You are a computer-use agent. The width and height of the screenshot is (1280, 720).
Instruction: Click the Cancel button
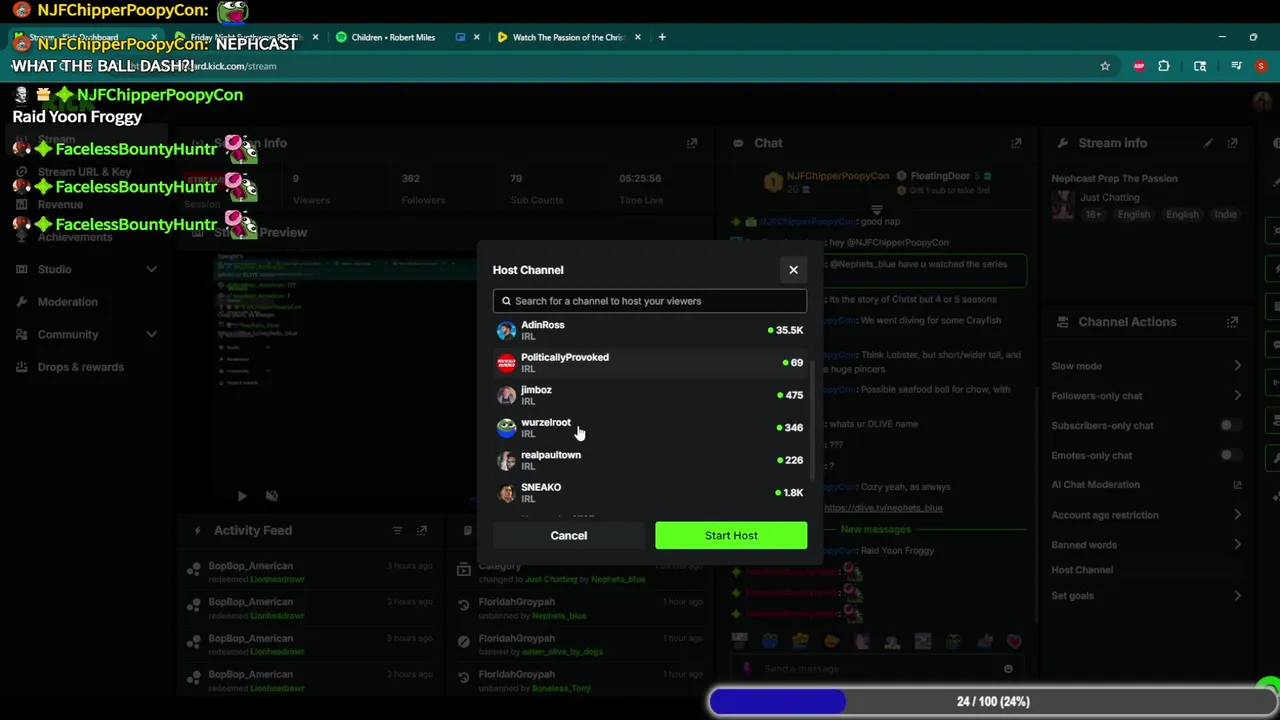[568, 536]
